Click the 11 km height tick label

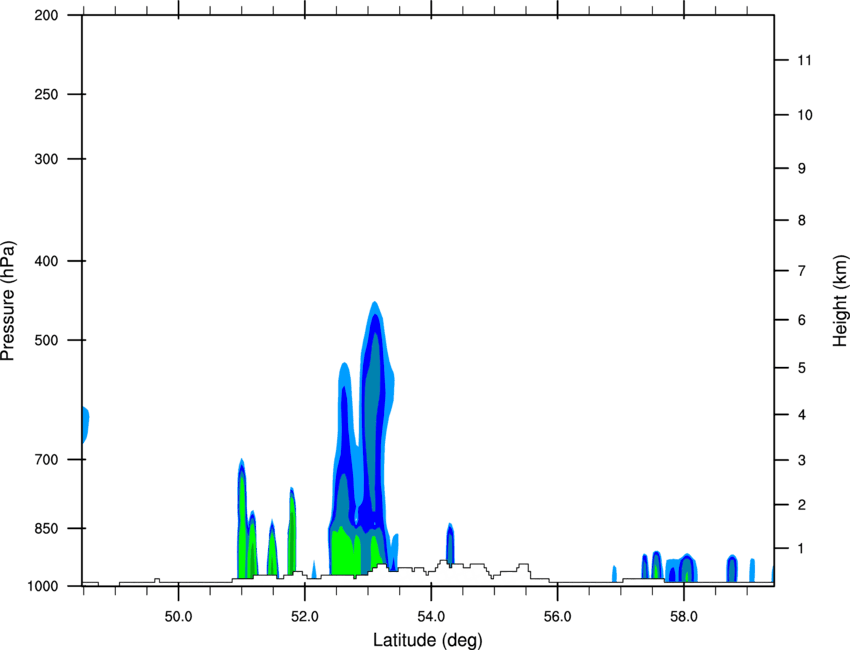point(804,60)
